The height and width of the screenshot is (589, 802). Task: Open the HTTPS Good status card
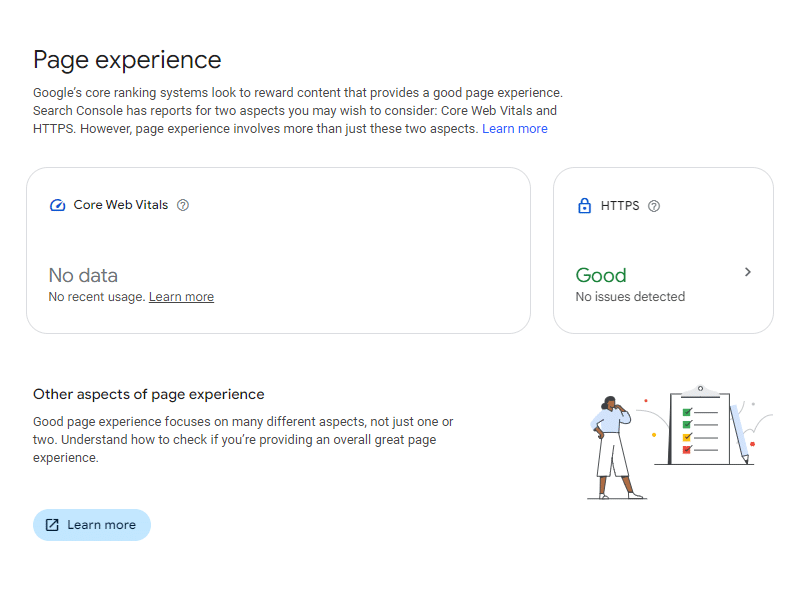click(663, 251)
